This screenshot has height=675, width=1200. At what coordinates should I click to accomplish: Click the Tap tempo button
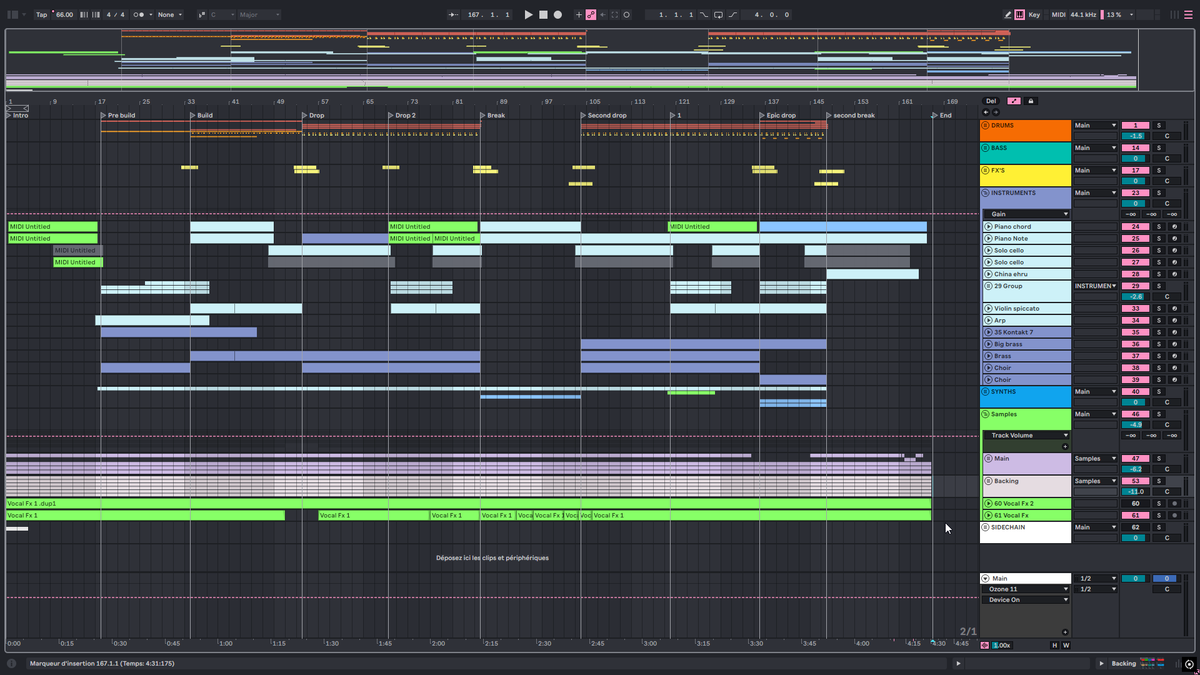click(x=41, y=15)
